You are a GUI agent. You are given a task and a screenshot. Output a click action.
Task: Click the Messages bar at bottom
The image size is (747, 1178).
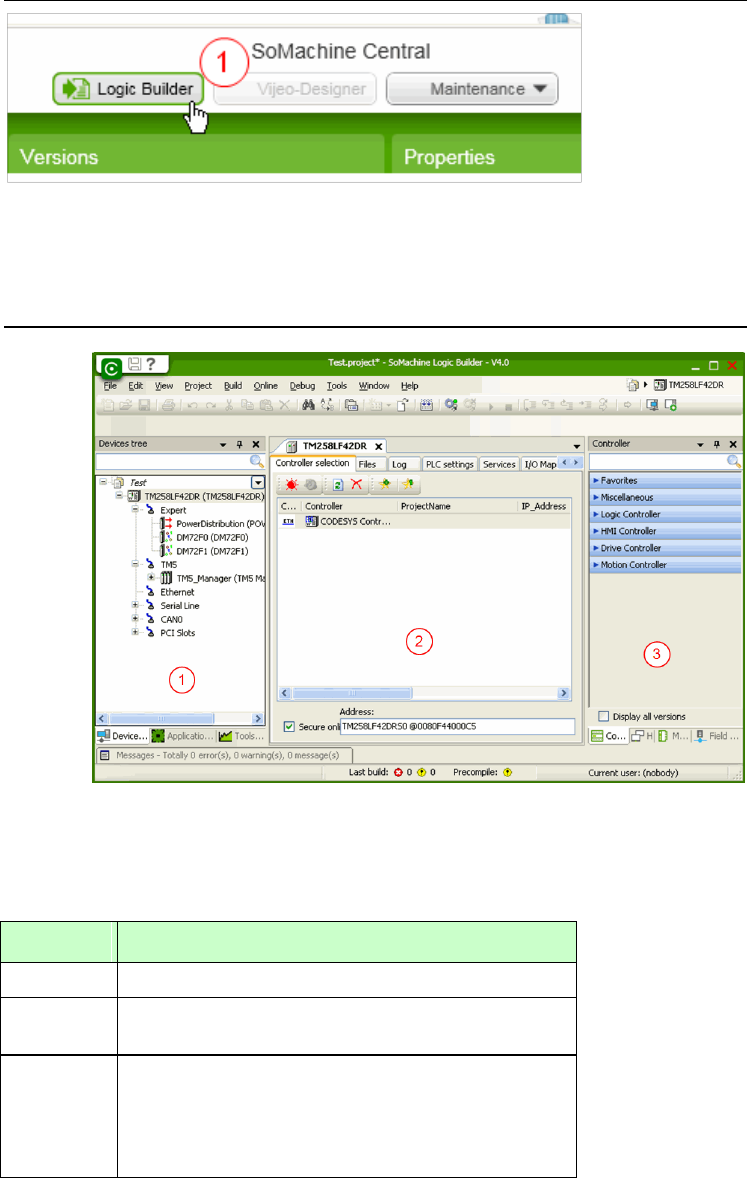click(x=224, y=755)
